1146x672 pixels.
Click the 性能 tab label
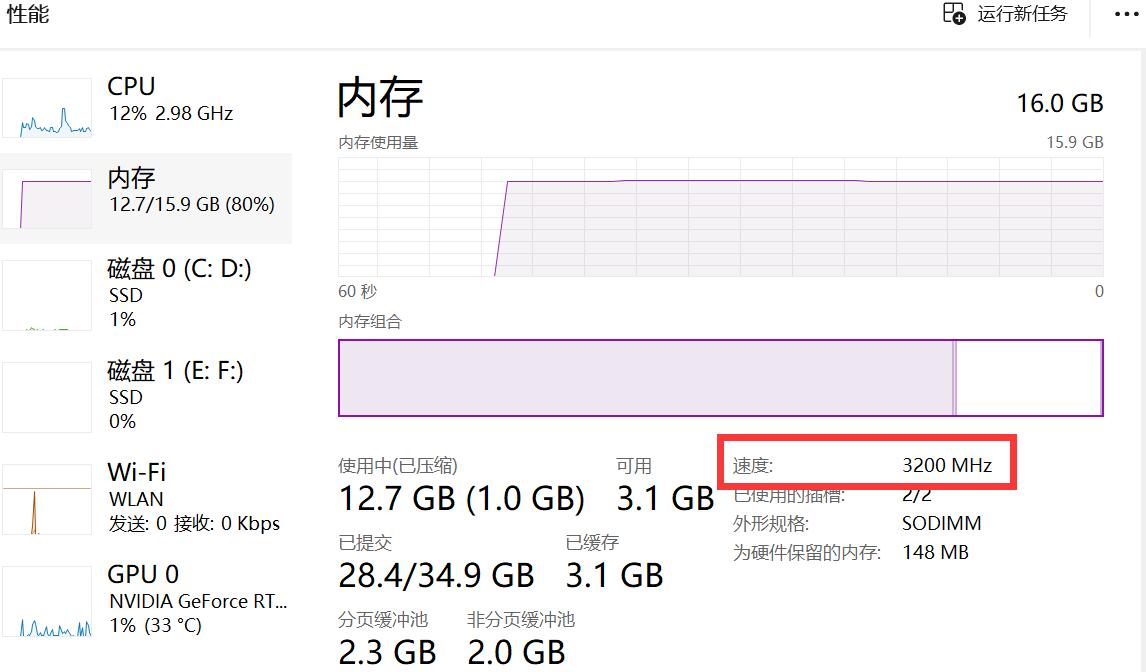click(x=27, y=14)
